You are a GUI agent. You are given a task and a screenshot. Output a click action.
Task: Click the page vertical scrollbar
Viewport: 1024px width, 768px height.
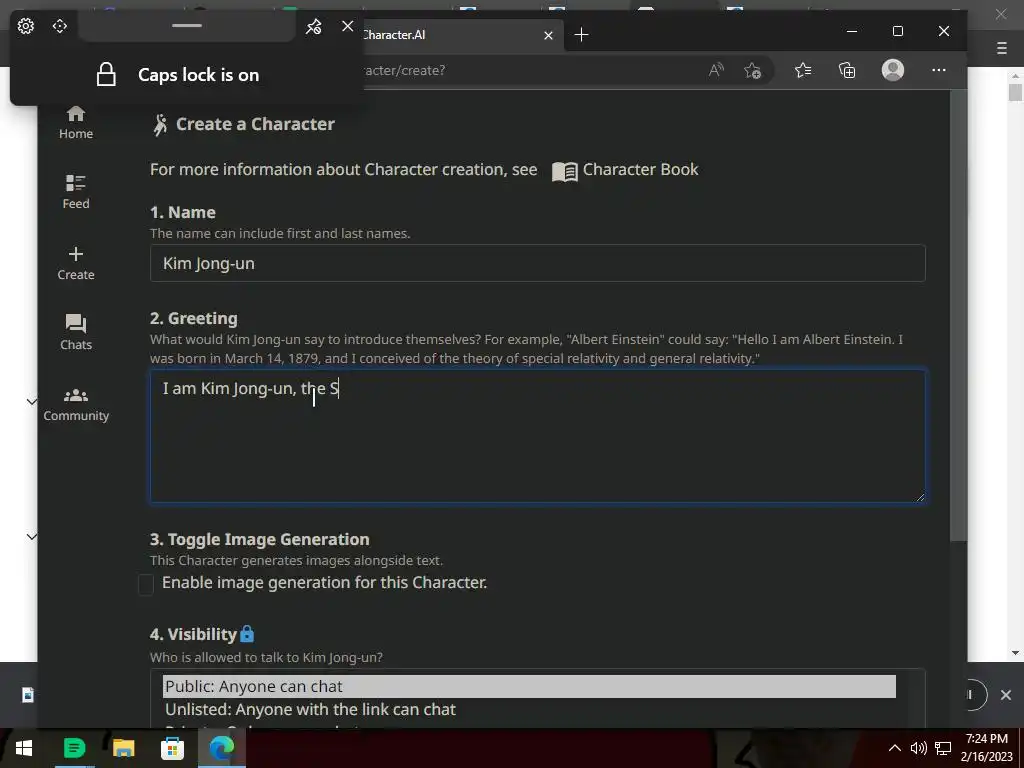click(x=958, y=313)
